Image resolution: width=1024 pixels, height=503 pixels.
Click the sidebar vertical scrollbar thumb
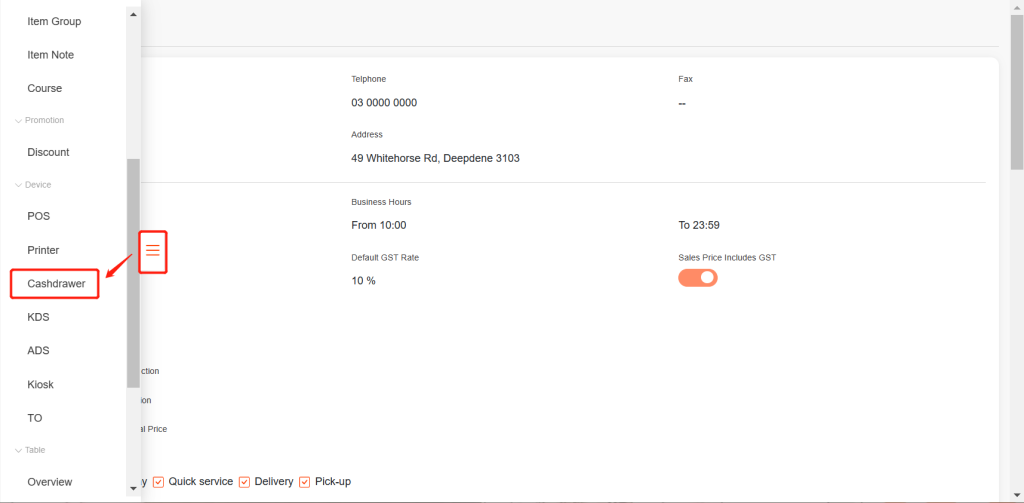pos(134,270)
